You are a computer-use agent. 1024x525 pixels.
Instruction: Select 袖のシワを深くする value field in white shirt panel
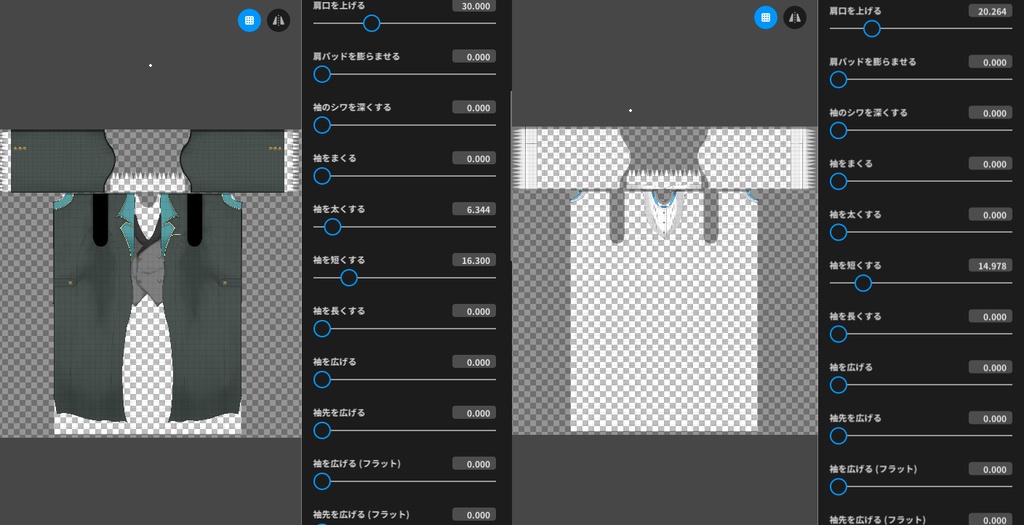991,112
